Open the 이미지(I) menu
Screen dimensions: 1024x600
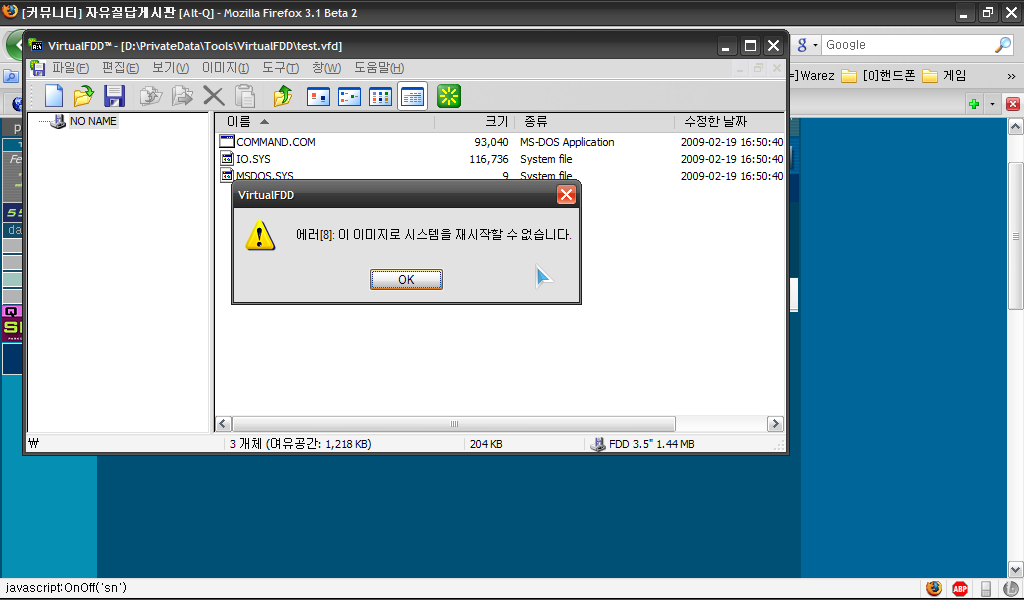click(225, 68)
